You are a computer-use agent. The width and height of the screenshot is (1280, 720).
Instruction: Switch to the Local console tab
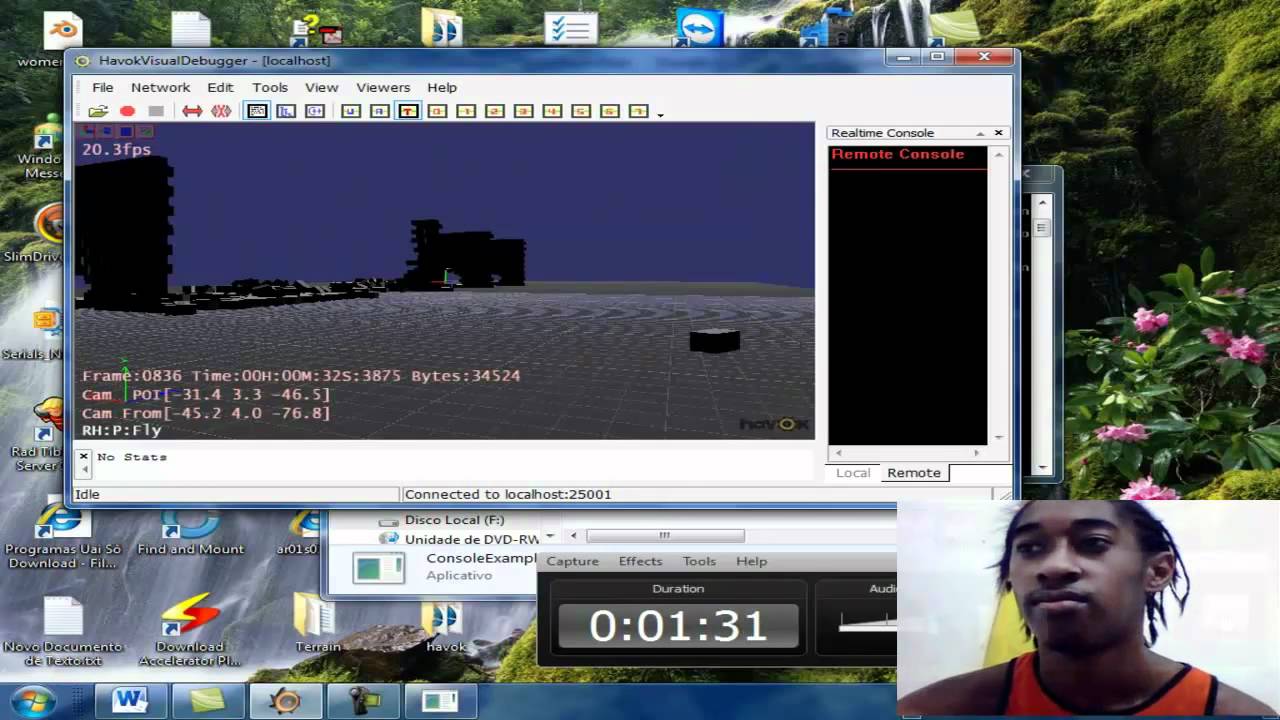(x=853, y=473)
